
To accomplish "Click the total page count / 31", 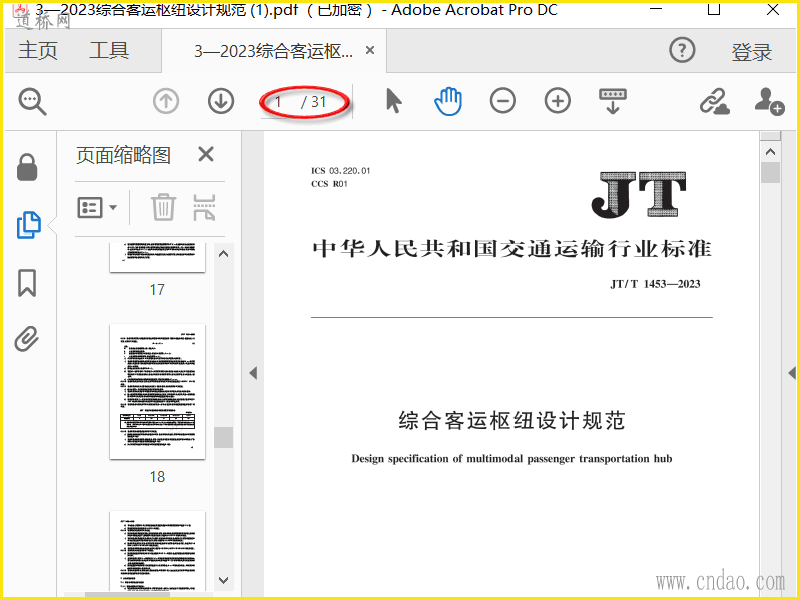I will [x=314, y=102].
